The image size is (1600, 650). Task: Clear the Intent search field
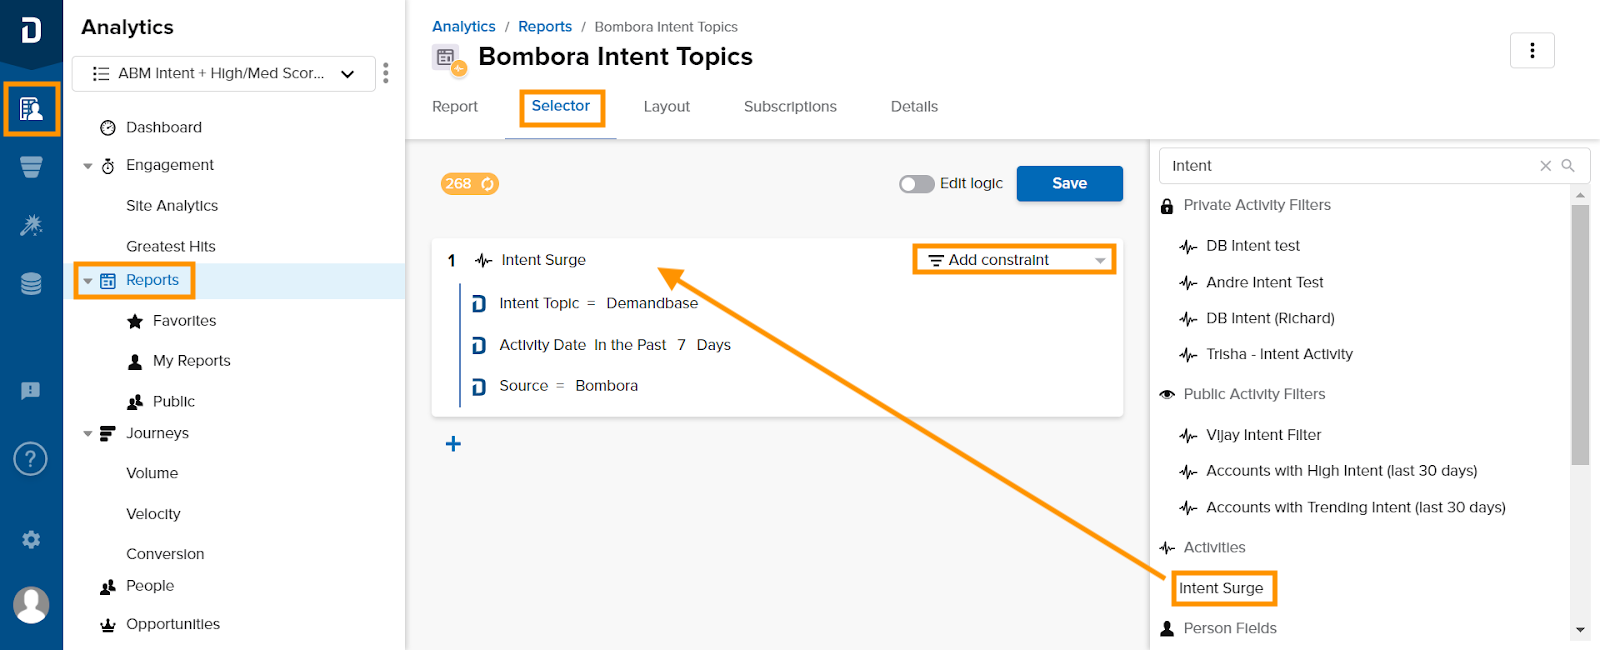pos(1545,166)
